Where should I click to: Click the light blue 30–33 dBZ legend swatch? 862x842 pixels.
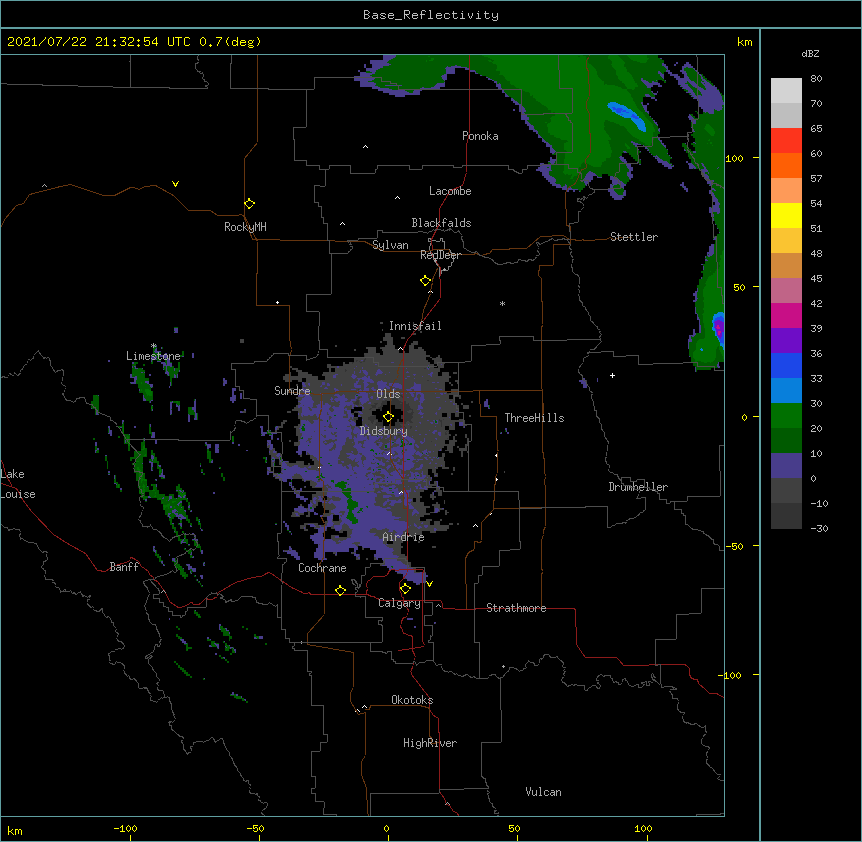click(x=786, y=391)
